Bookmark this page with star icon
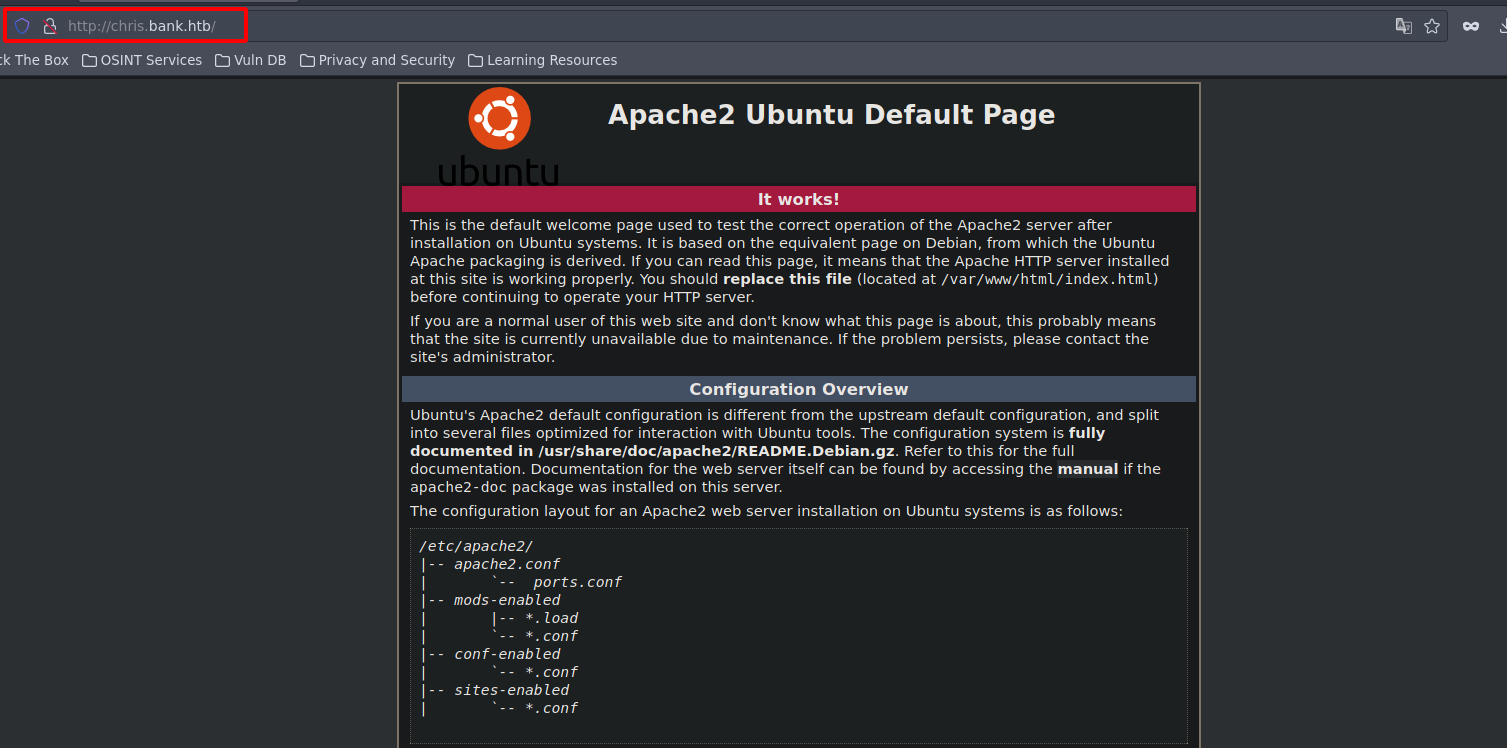 (x=1432, y=26)
